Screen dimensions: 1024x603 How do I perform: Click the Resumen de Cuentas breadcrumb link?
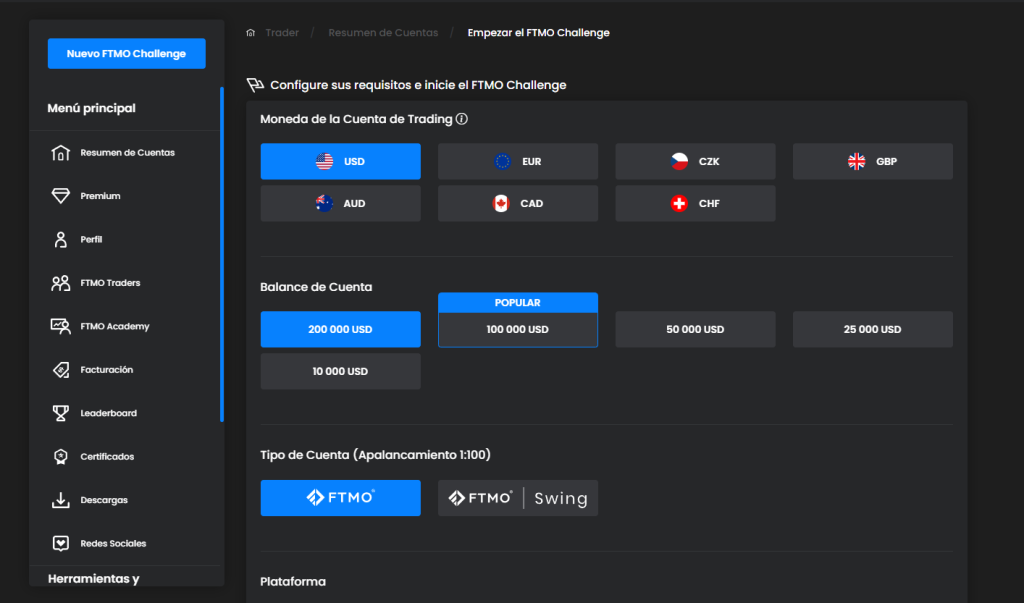pyautogui.click(x=383, y=33)
